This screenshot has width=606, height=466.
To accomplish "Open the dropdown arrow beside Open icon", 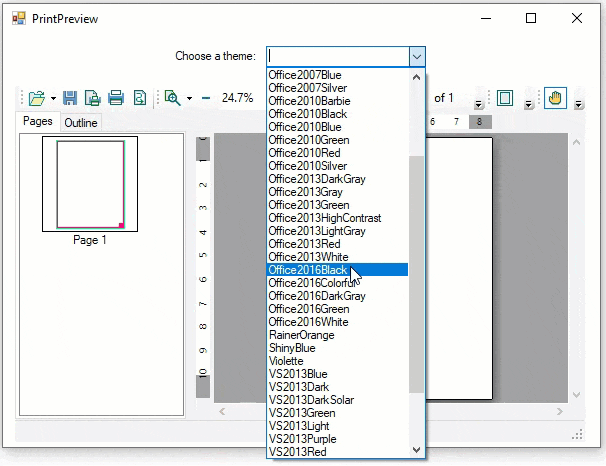I will (x=53, y=98).
